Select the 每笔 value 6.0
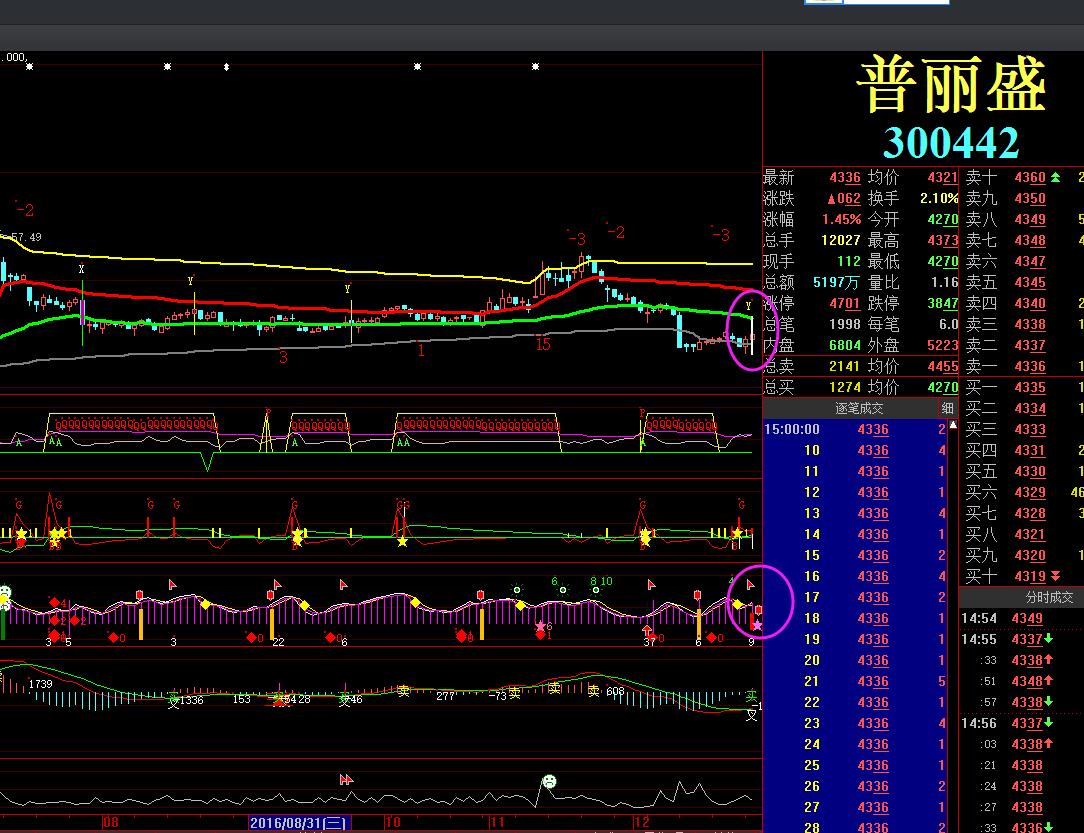The image size is (1084, 833). point(948,324)
